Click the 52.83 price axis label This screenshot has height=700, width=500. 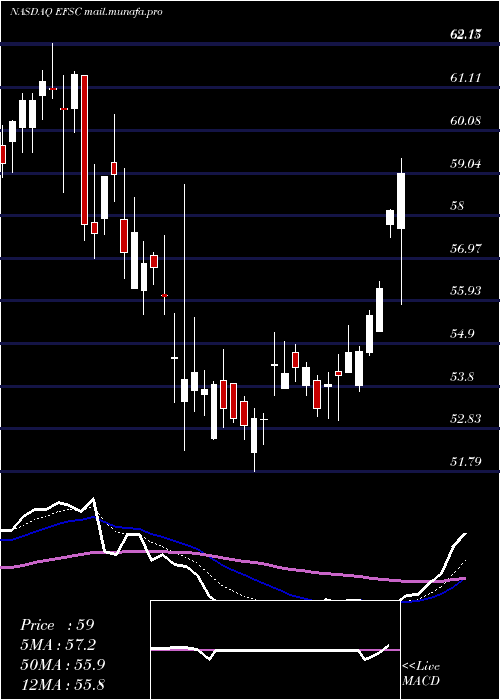click(466, 419)
